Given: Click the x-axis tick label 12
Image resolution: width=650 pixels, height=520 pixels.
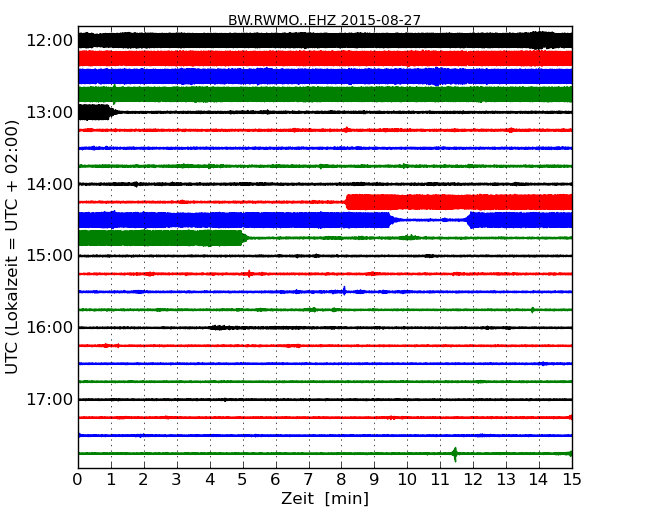Looking at the screenshot, I should pyautogui.click(x=473, y=480).
